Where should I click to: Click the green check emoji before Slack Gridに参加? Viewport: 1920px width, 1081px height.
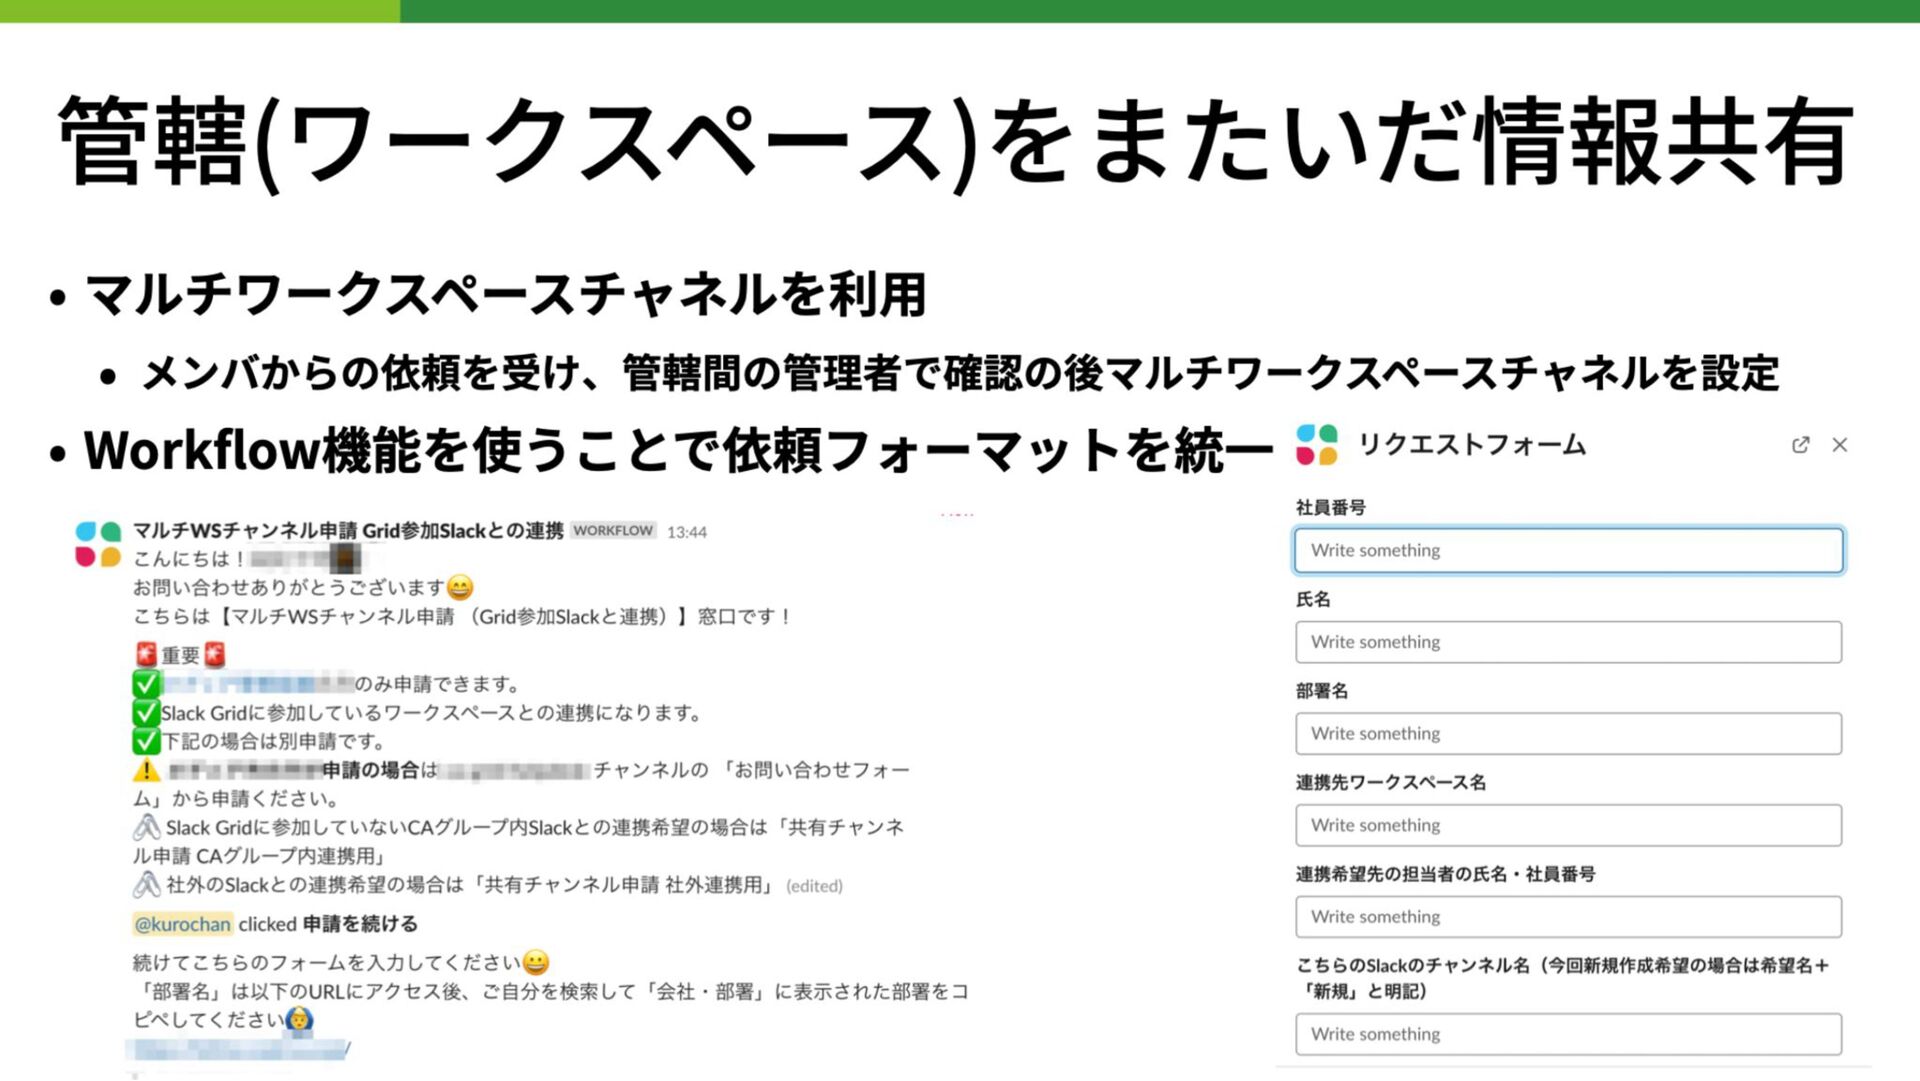click(146, 713)
